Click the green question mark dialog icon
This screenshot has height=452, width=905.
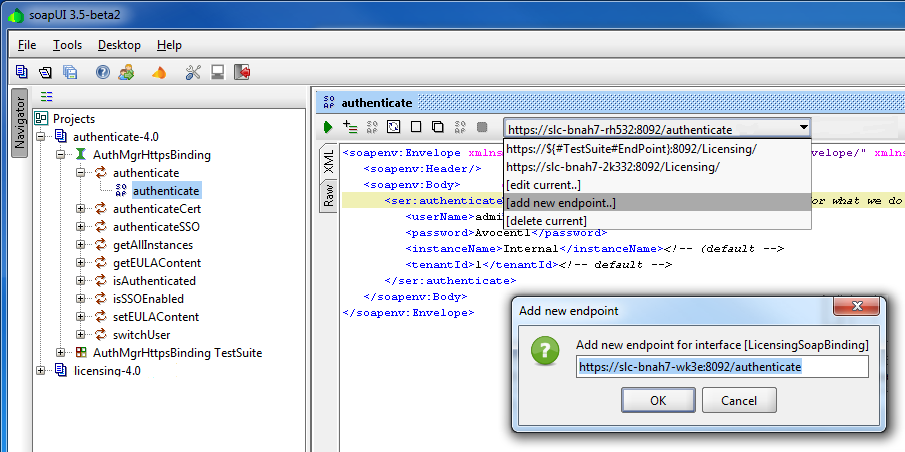coord(545,351)
